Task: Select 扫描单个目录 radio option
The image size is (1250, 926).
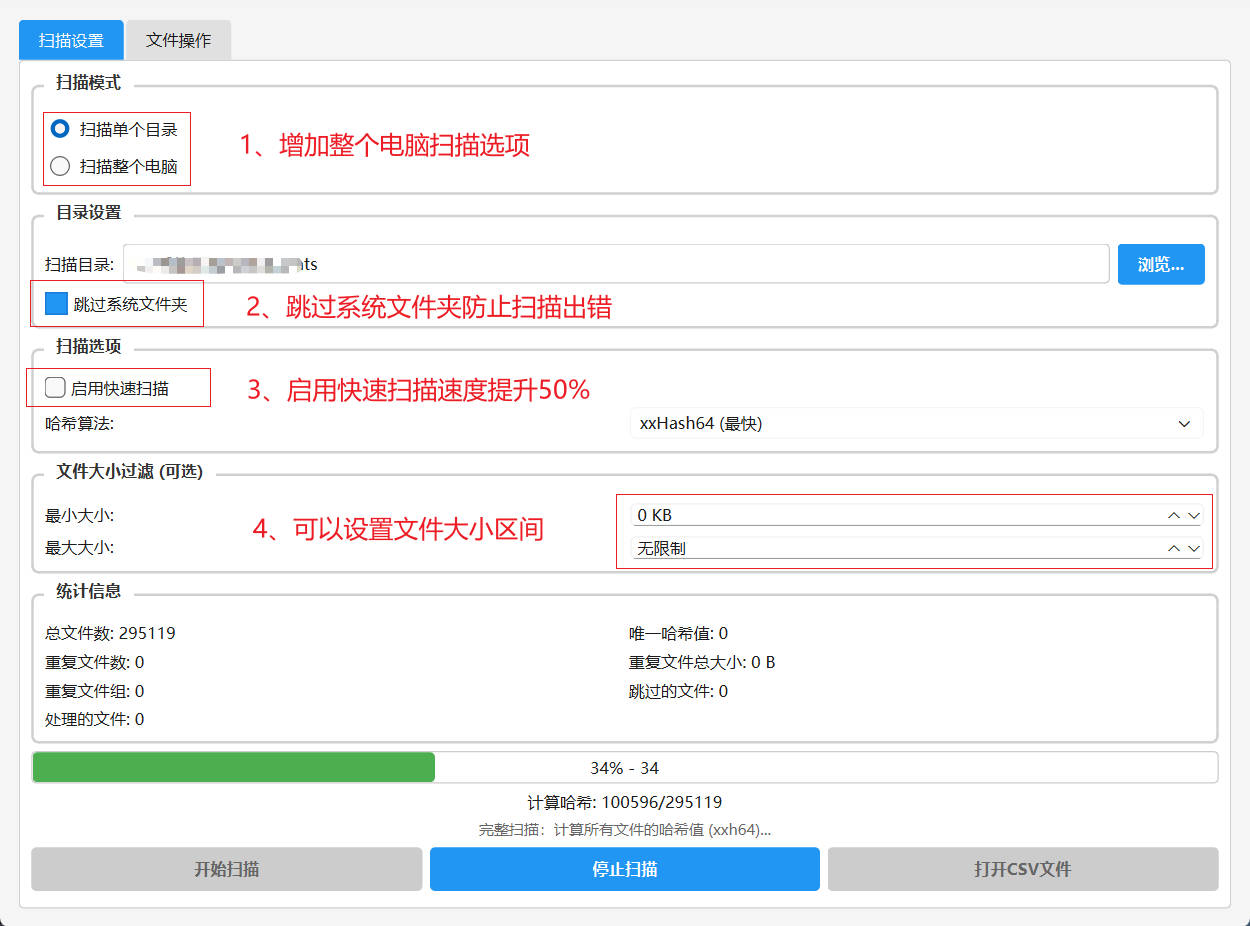Action: pos(60,129)
